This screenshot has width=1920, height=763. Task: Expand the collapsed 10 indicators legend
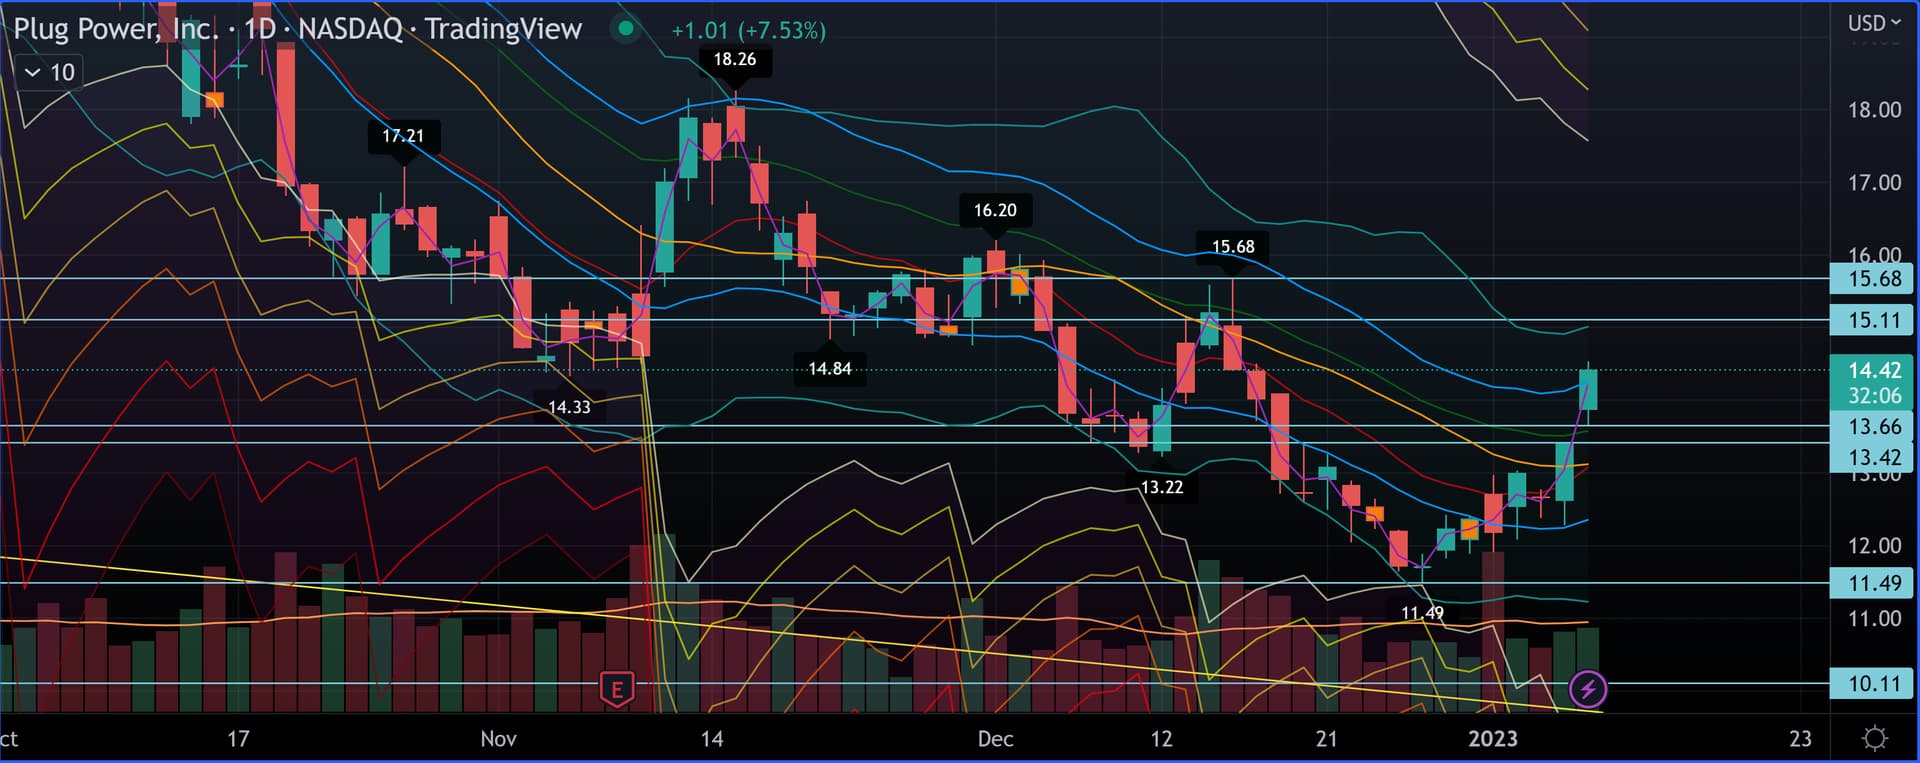point(50,72)
